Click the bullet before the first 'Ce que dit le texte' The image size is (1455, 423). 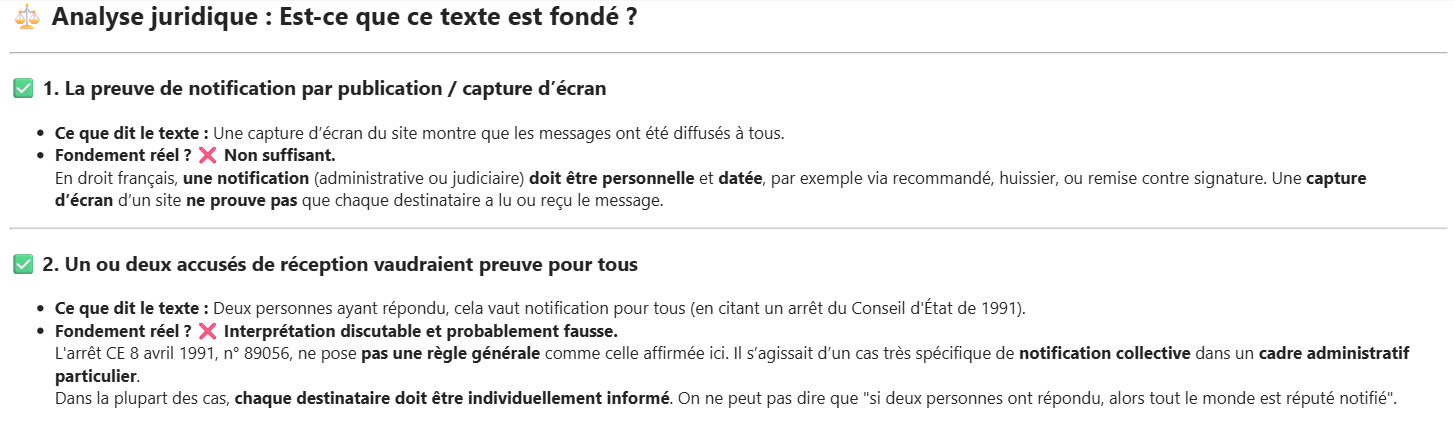(41, 133)
